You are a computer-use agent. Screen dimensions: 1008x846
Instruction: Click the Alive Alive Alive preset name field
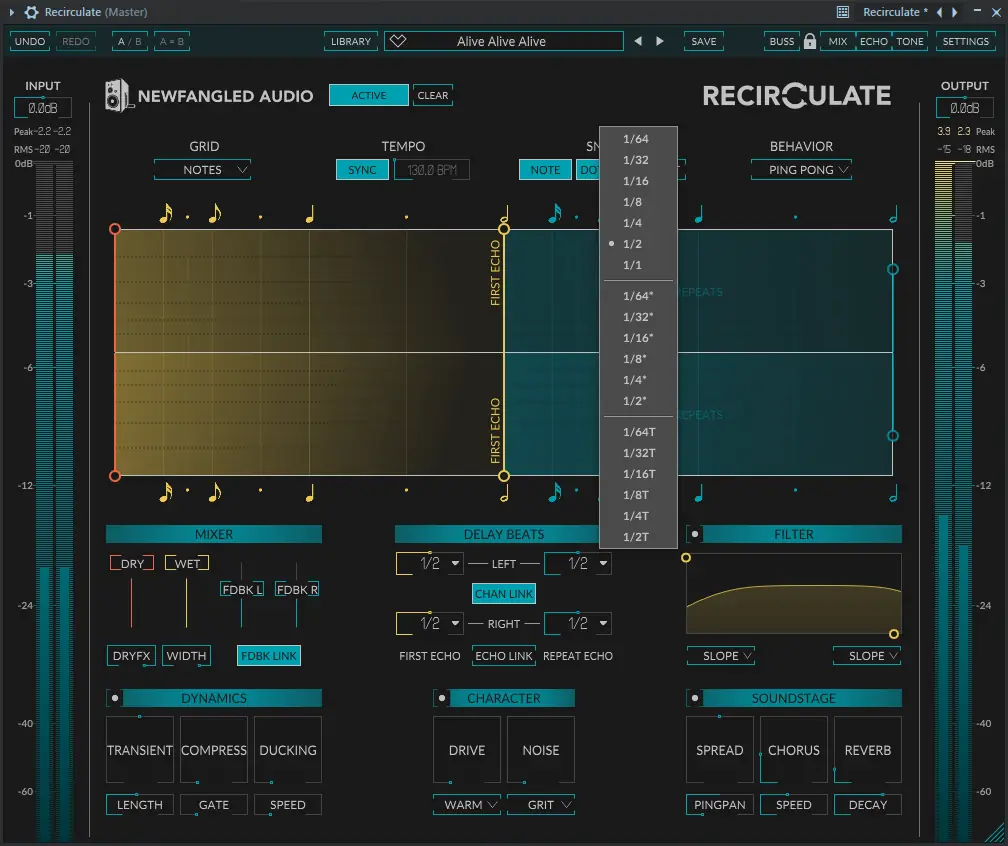[503, 41]
